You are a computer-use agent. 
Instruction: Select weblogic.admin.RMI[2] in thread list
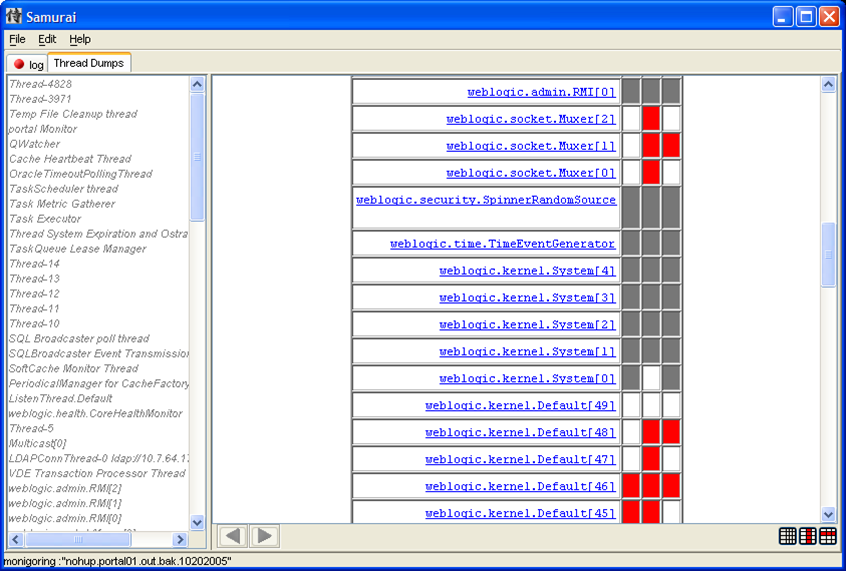(x=65, y=489)
